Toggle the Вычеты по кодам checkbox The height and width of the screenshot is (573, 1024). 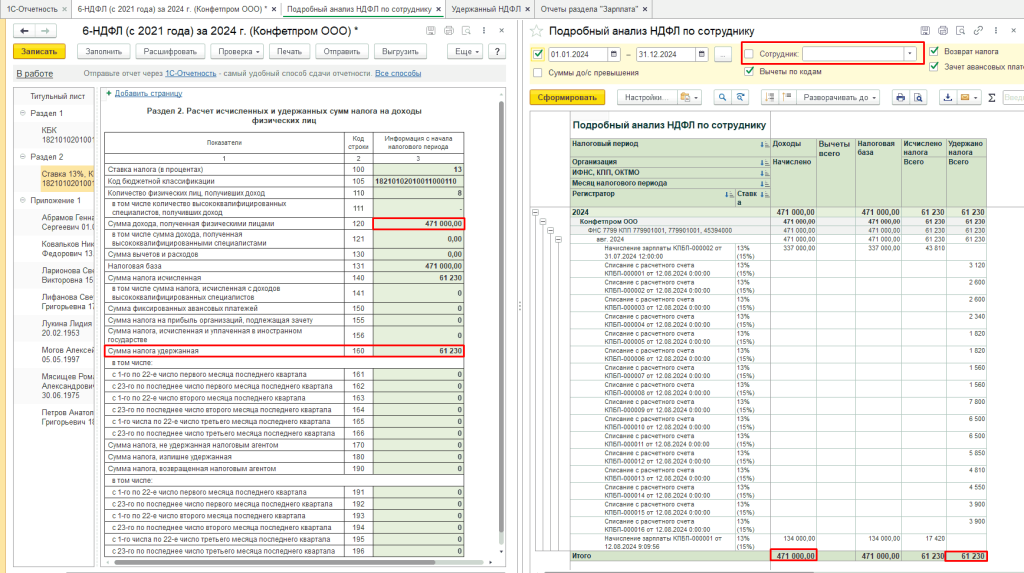pos(749,72)
